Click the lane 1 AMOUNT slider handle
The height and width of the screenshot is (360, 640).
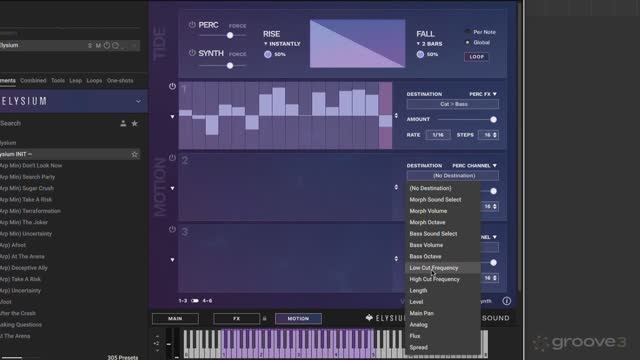(493, 120)
